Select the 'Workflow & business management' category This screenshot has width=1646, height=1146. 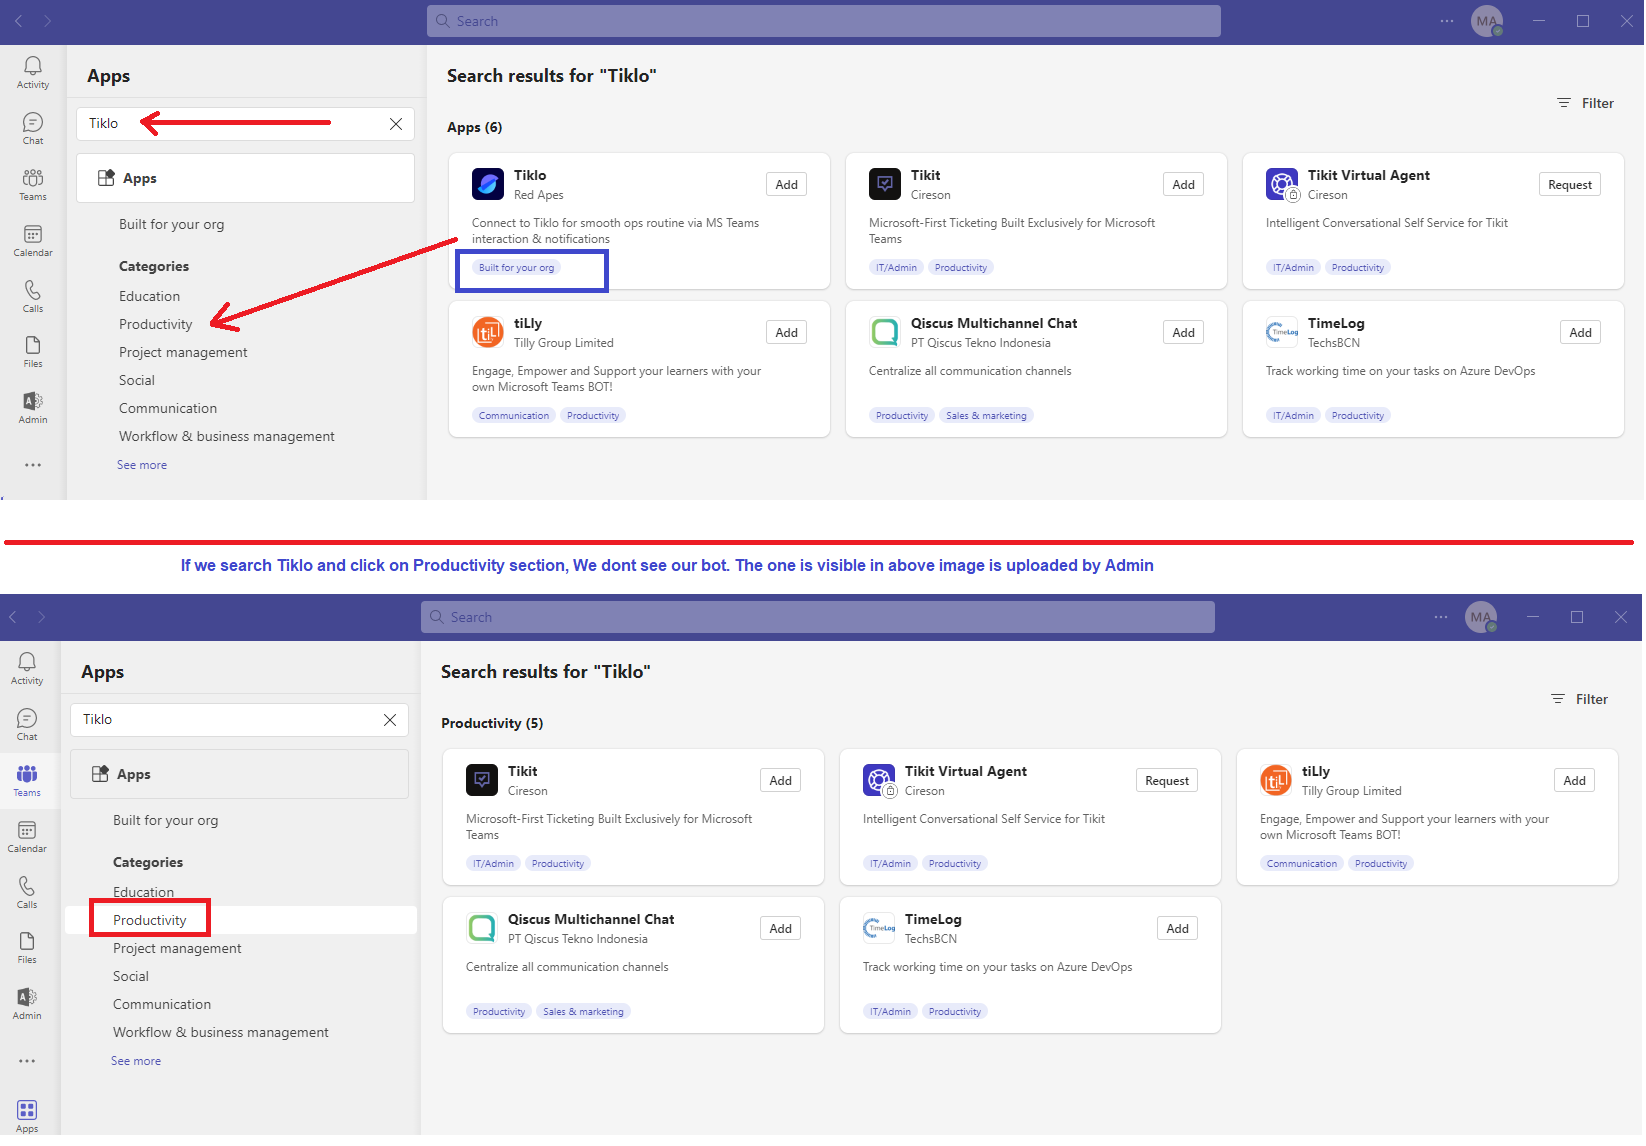(225, 435)
